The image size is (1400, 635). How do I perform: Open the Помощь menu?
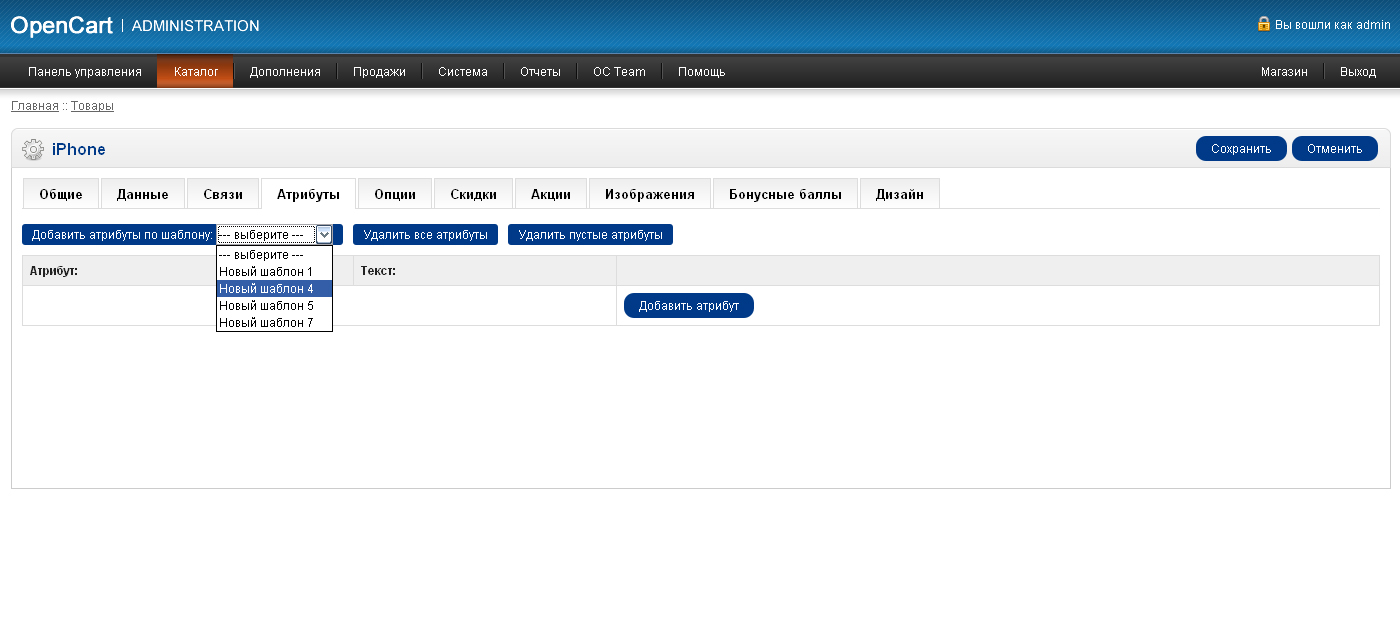701,72
